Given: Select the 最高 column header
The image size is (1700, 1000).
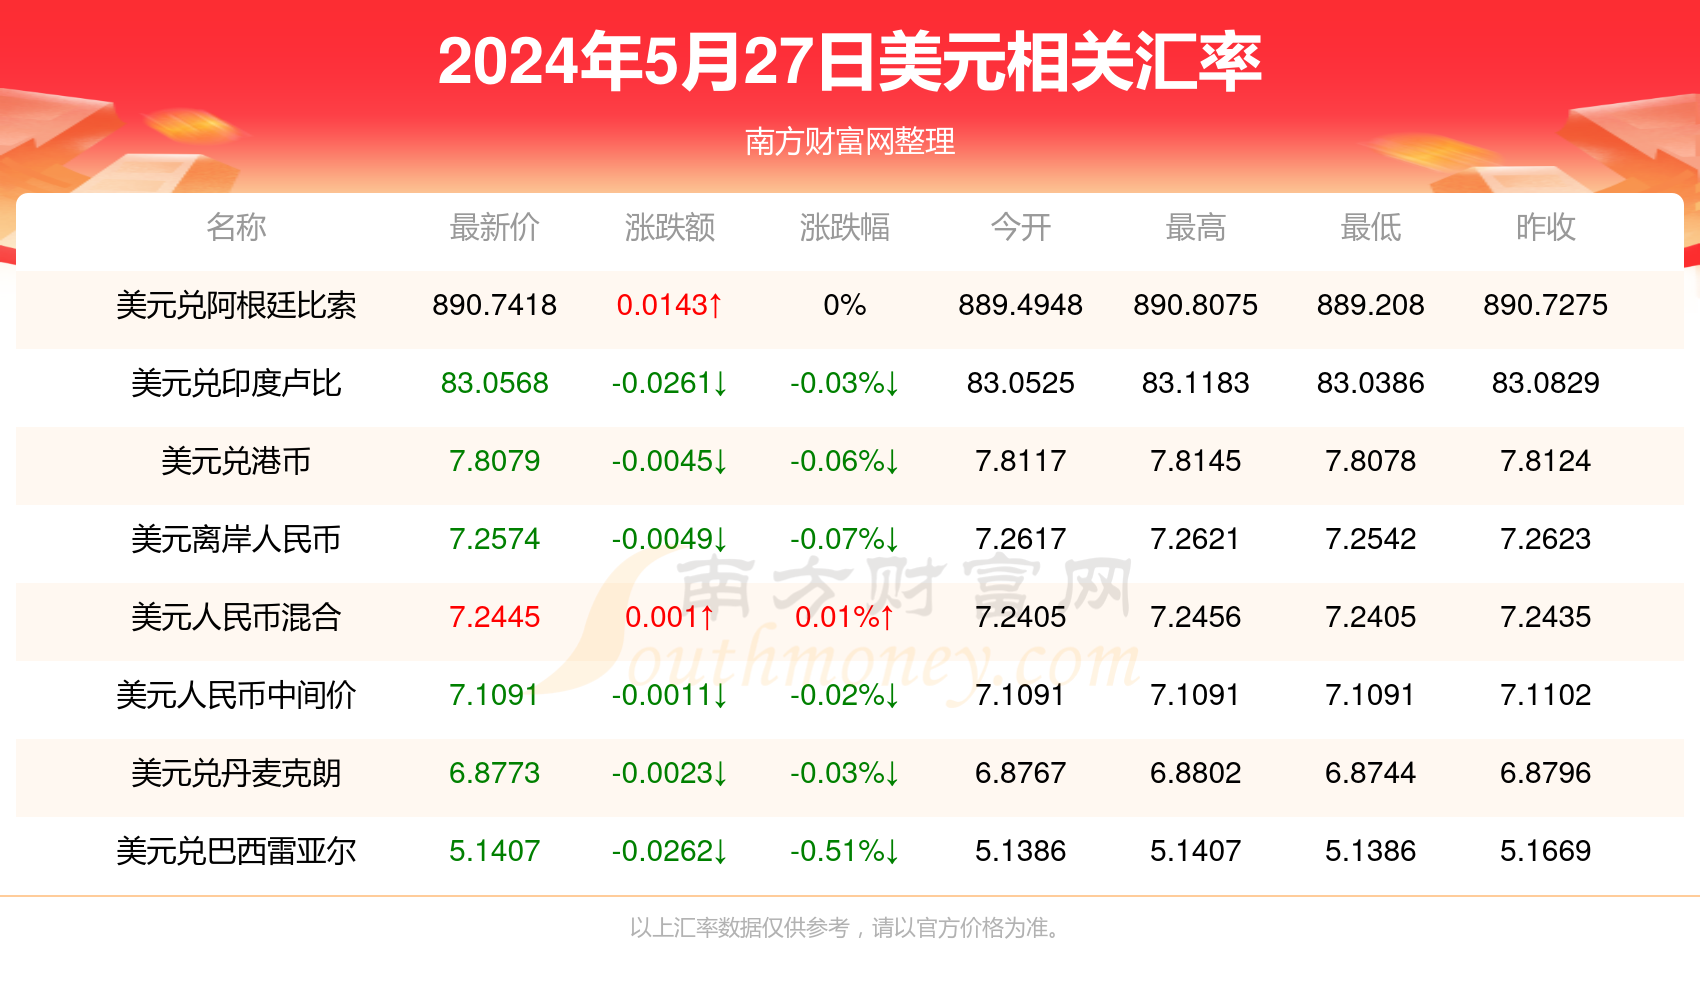Looking at the screenshot, I should [1196, 227].
